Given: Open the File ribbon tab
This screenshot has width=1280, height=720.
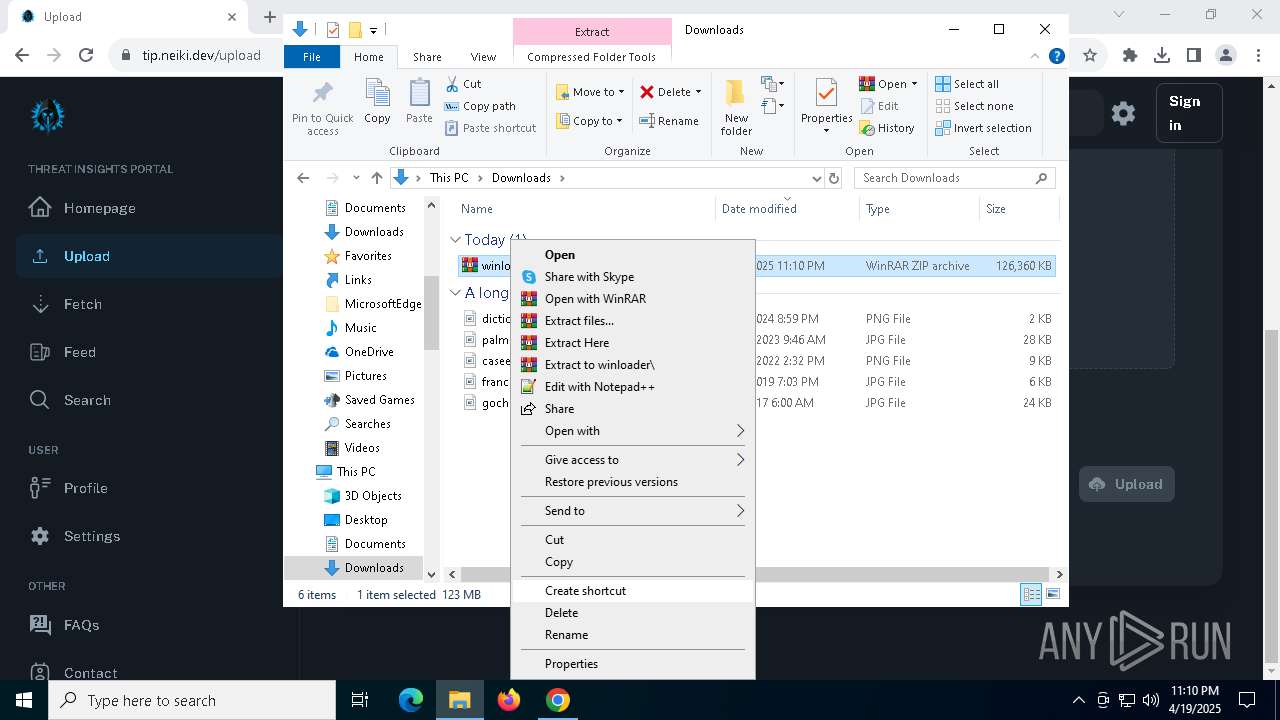Looking at the screenshot, I should [x=312, y=57].
